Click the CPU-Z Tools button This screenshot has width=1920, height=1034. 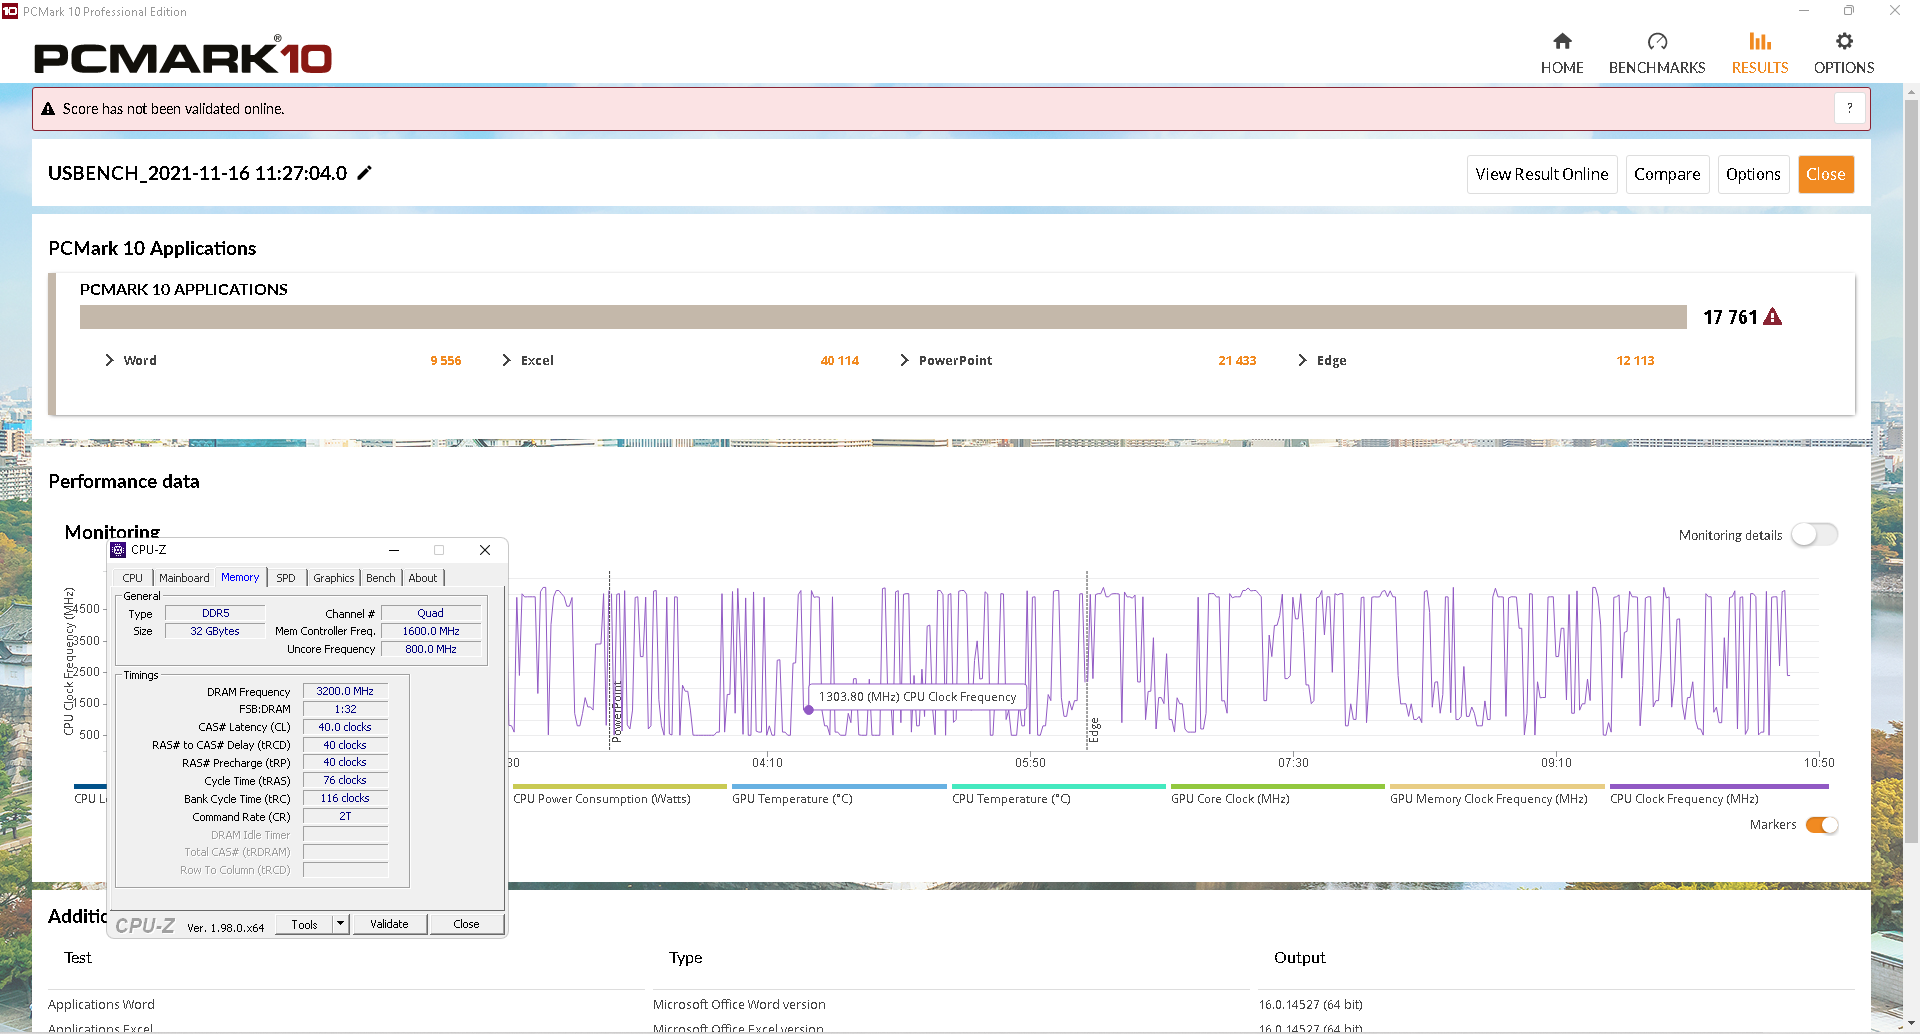click(x=304, y=924)
